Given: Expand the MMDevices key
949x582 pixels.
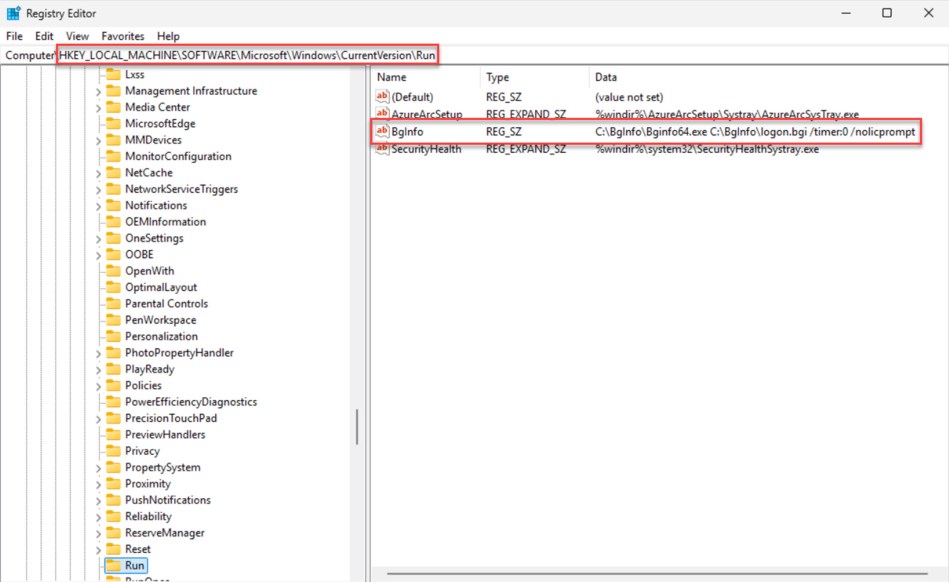Looking at the screenshot, I should 98,140.
